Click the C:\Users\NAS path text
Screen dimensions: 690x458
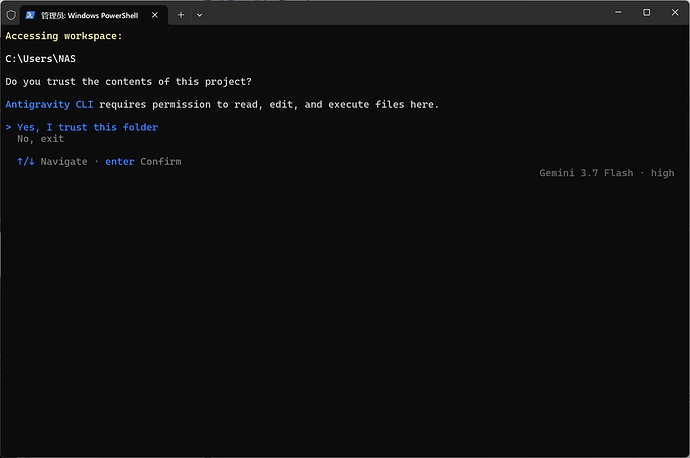40,59
